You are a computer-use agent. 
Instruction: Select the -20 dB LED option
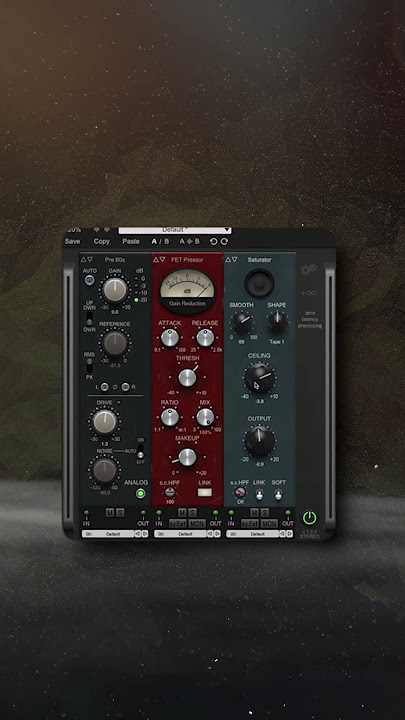coord(136,300)
